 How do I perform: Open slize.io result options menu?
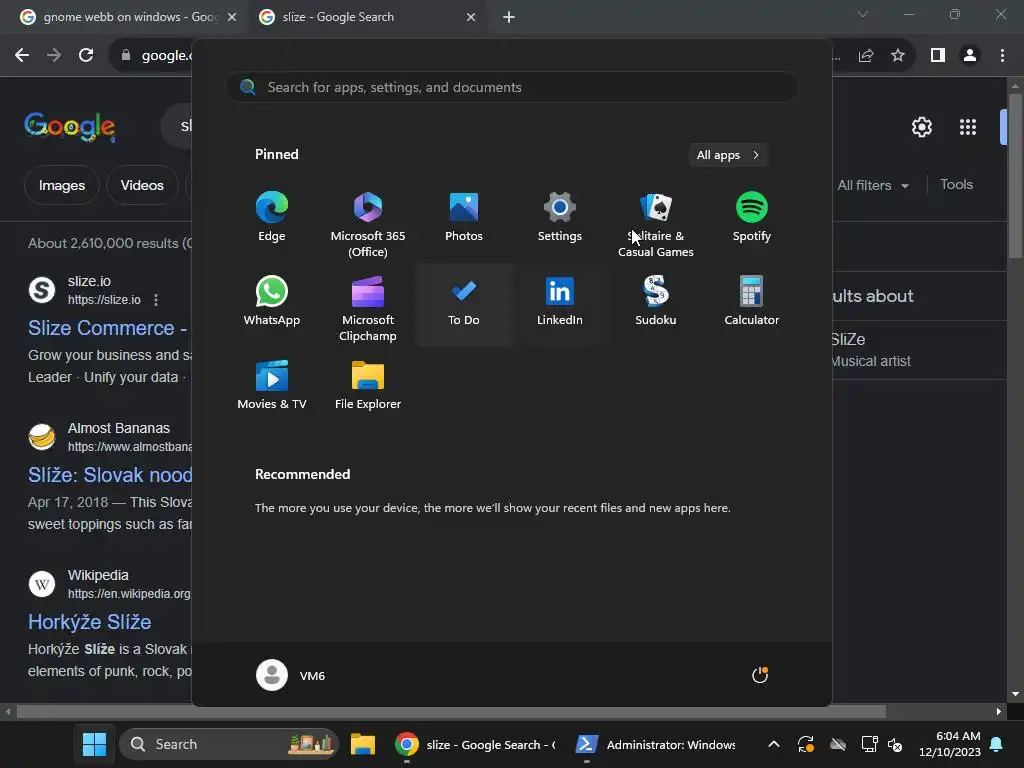[x=155, y=300]
